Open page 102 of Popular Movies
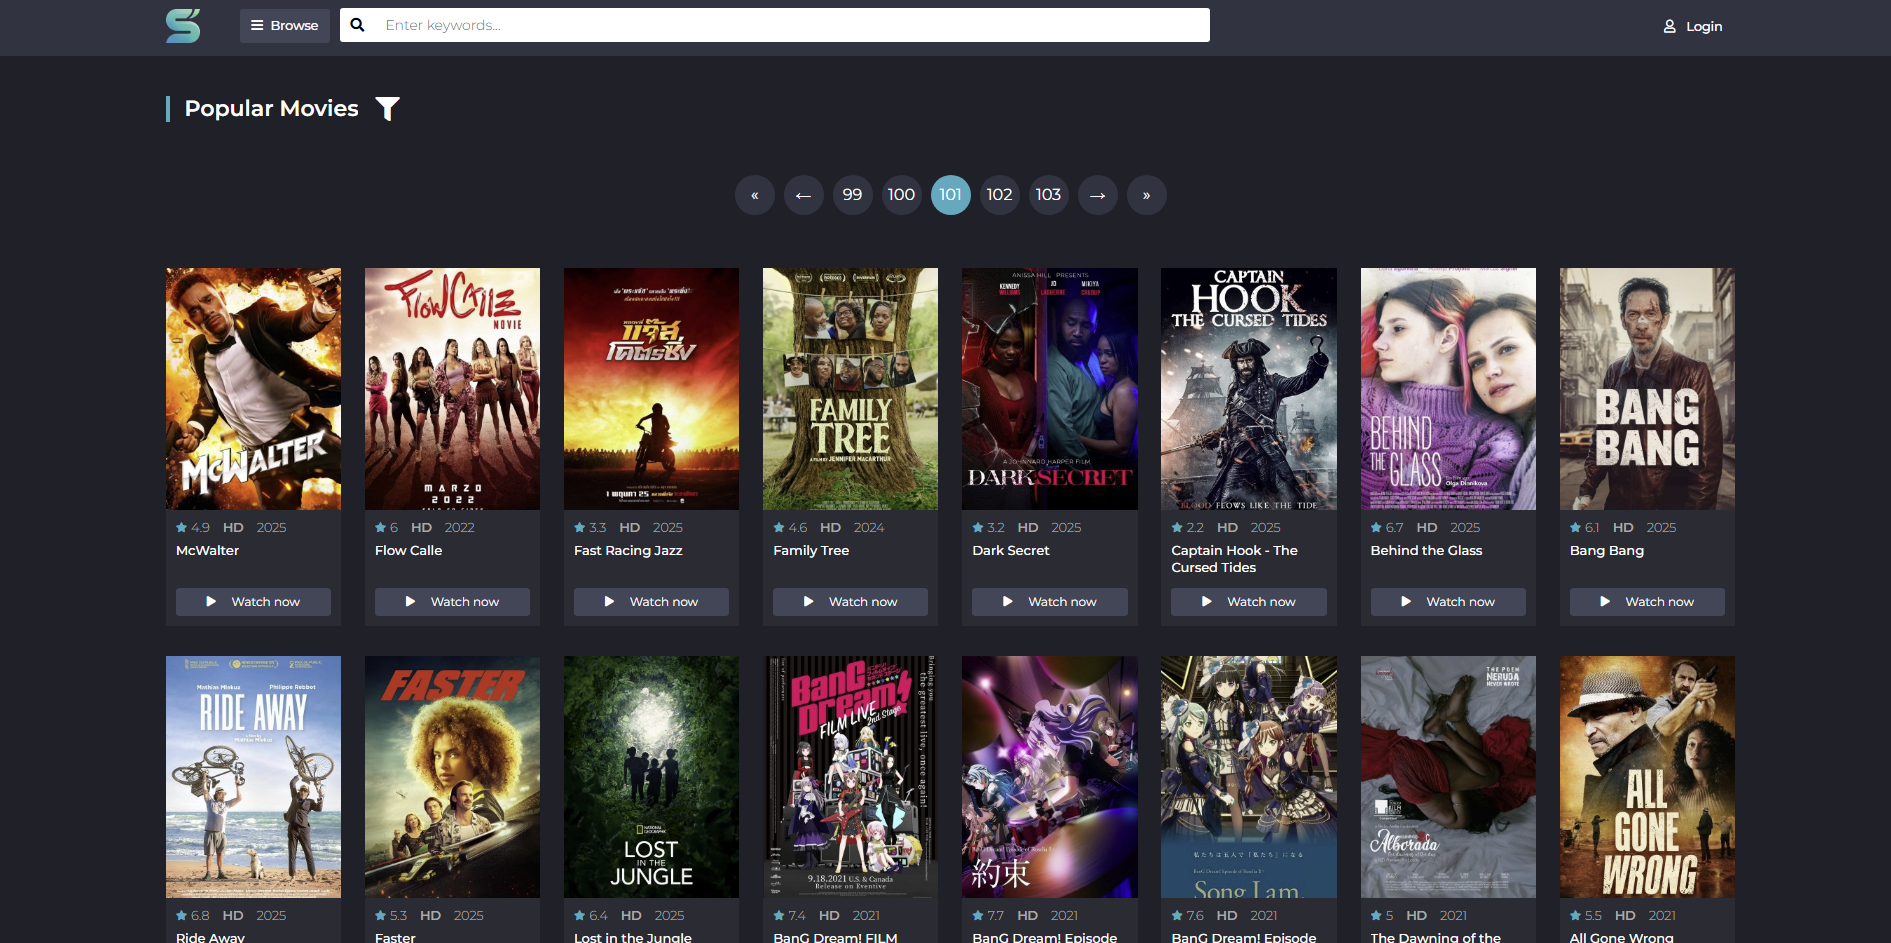The width and height of the screenshot is (1891, 943). (999, 195)
